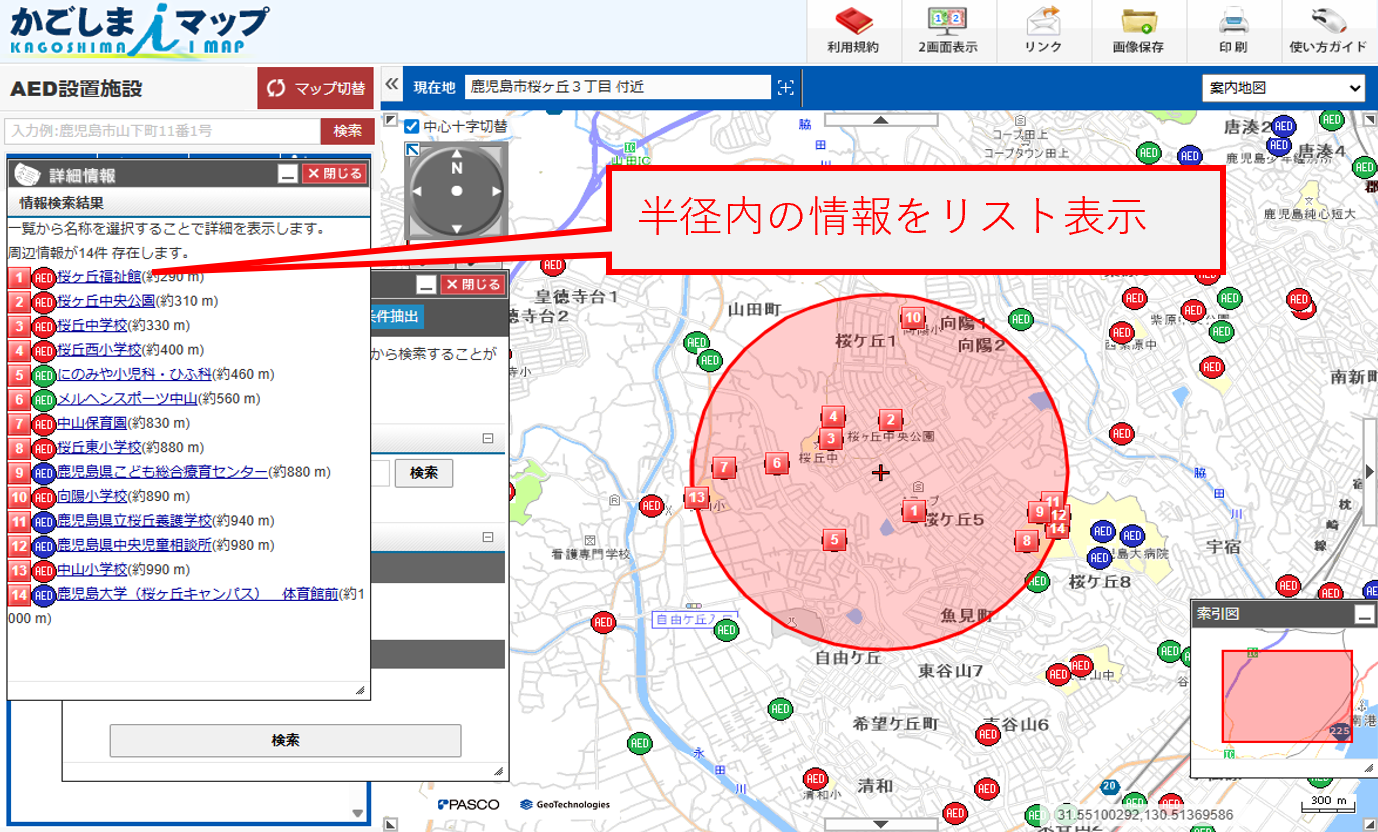Click the マップ切替 map switch button
Viewport: 1378px width, 832px height.
(x=316, y=88)
